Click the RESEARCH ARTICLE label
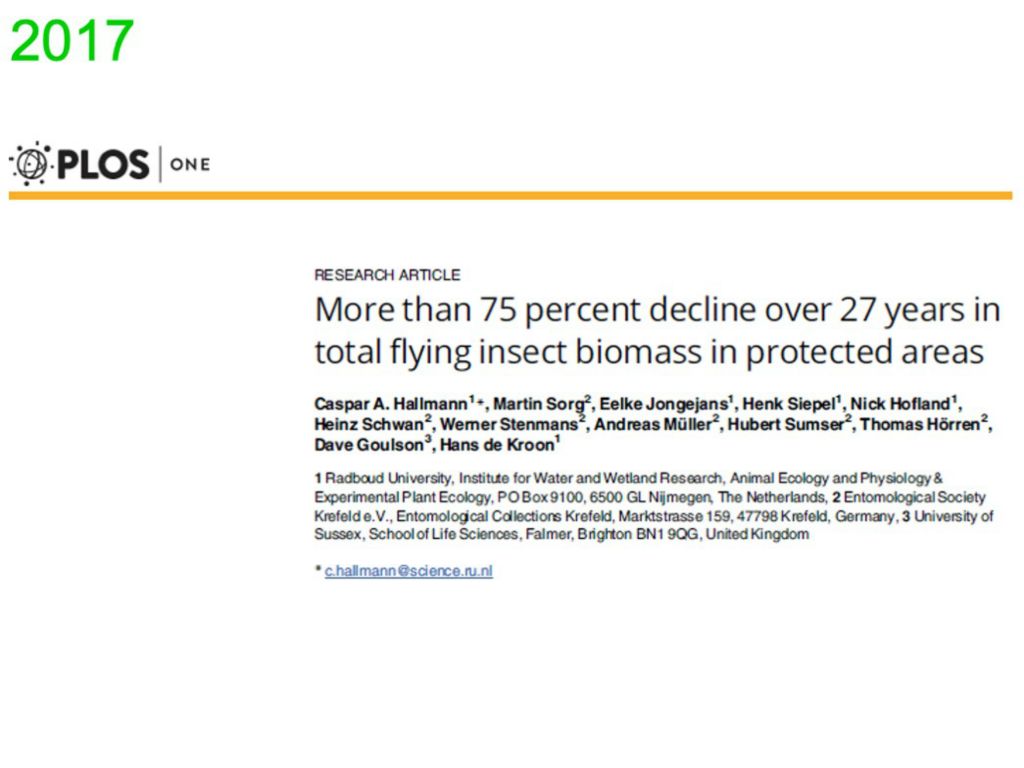Screen dimensions: 1024x768 [387, 275]
